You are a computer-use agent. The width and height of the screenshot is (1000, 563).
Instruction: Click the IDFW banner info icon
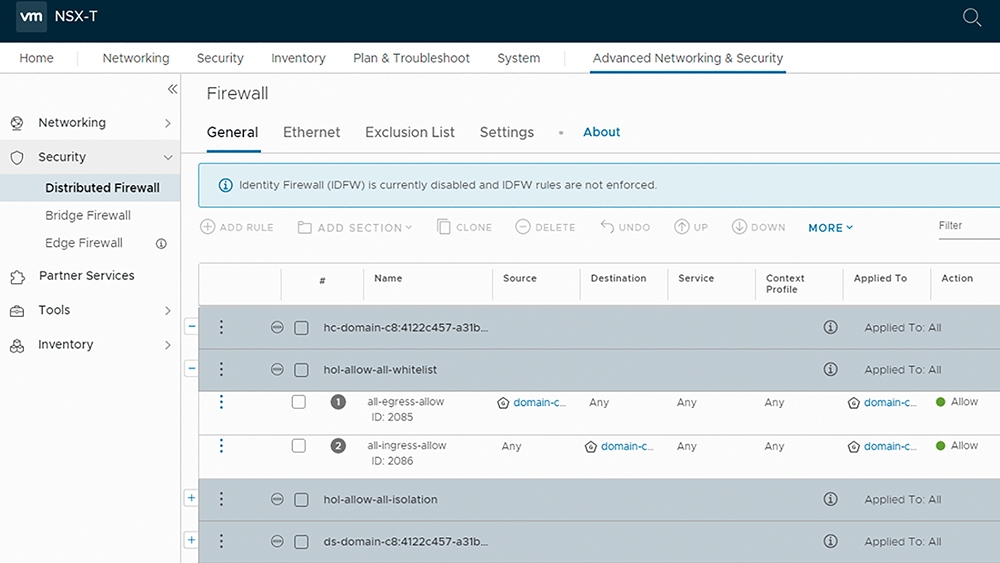coord(225,185)
